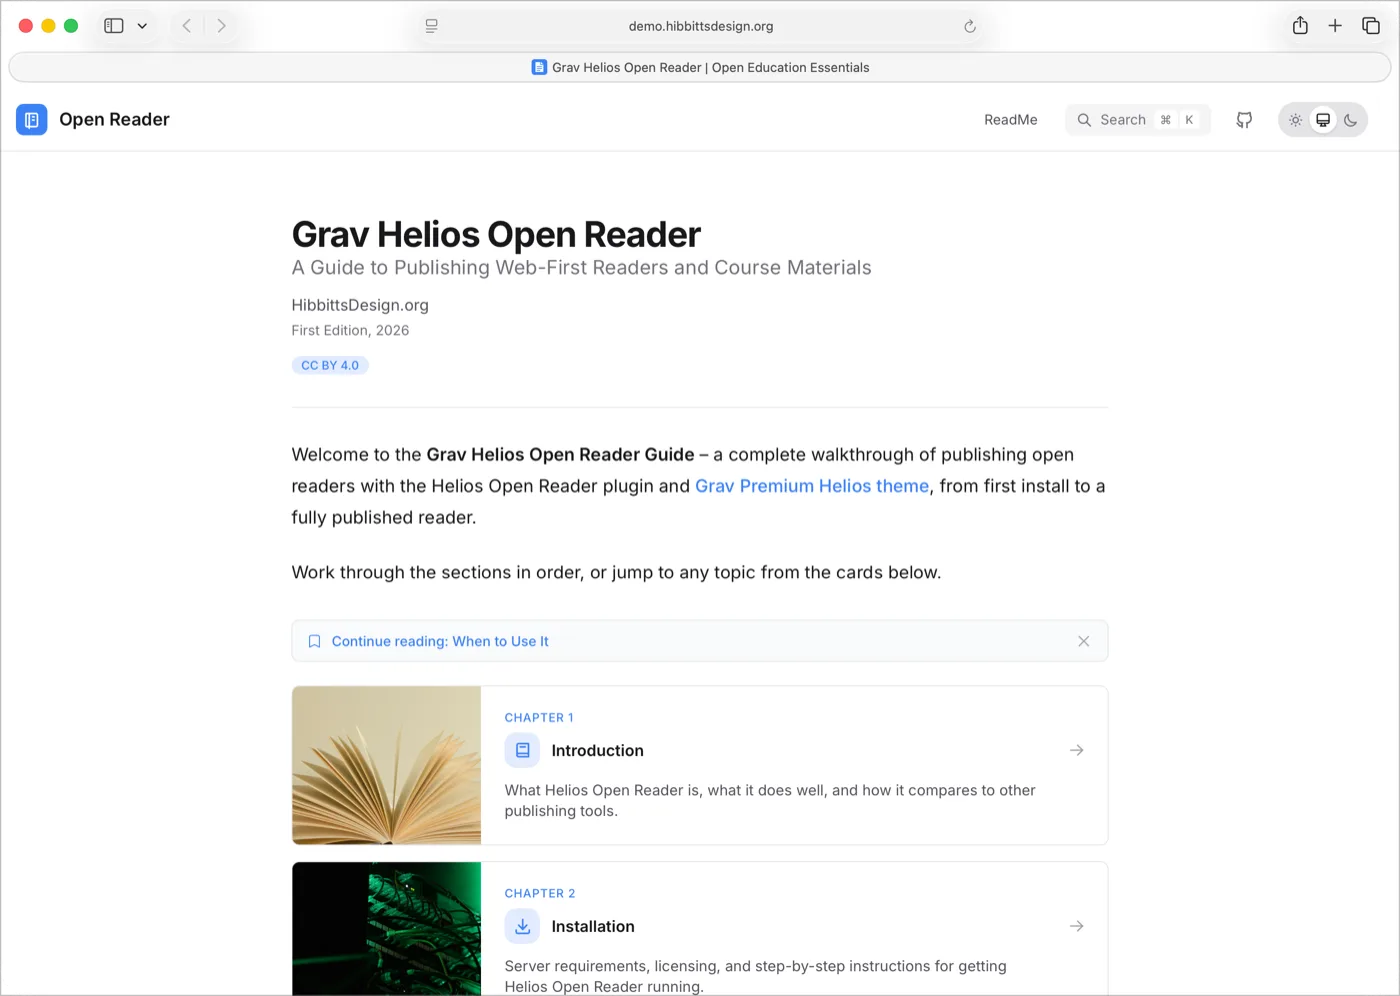1400x996 pixels.
Task: Click the Installation download icon
Action: 522,926
